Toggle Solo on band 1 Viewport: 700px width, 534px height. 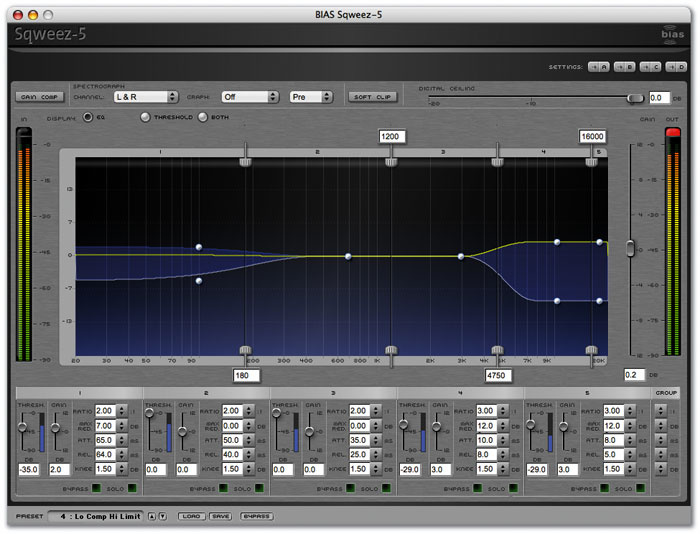pos(132,488)
